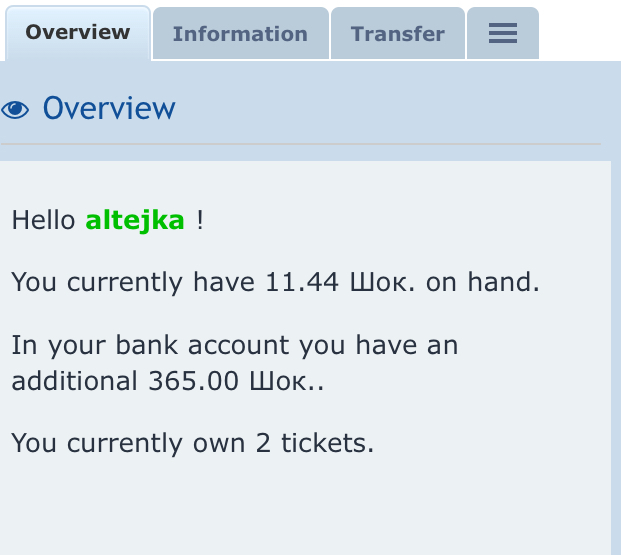Click the "You currently have" text
The image size is (621, 555).
[x=133, y=282]
